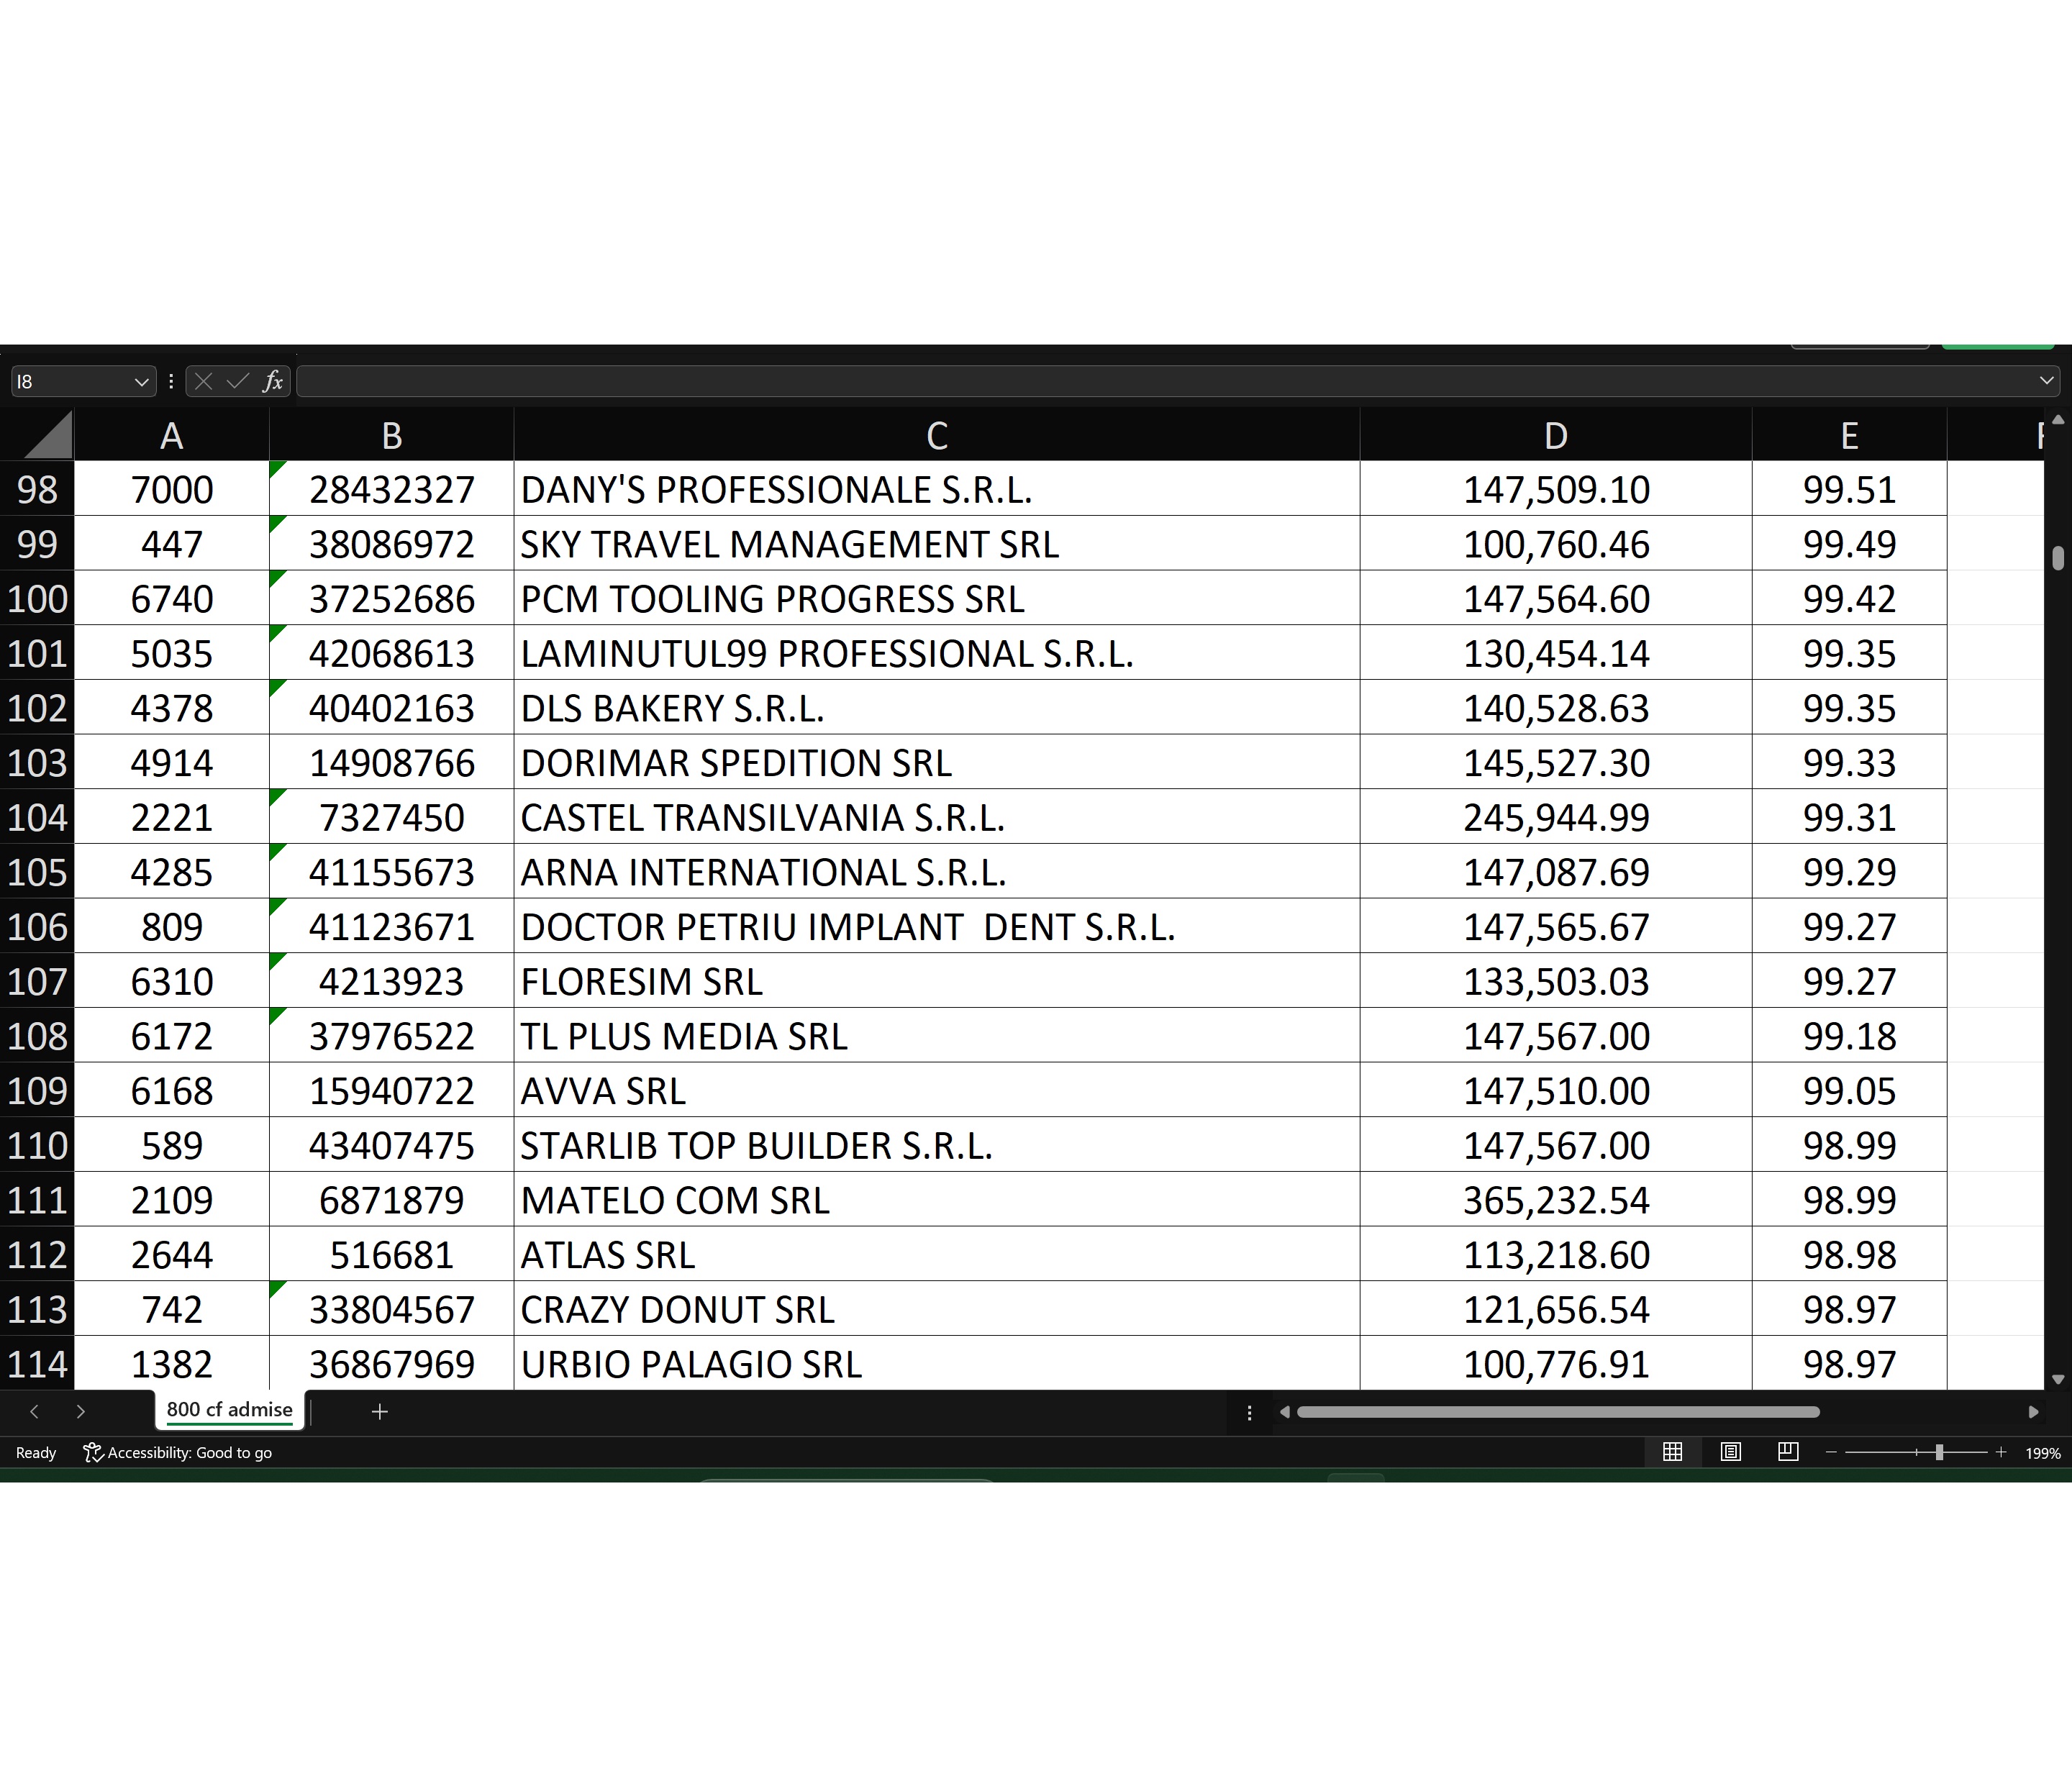The height and width of the screenshot is (1781, 2072).
Task: Click the Insert Function fx icon
Action: click(x=272, y=381)
